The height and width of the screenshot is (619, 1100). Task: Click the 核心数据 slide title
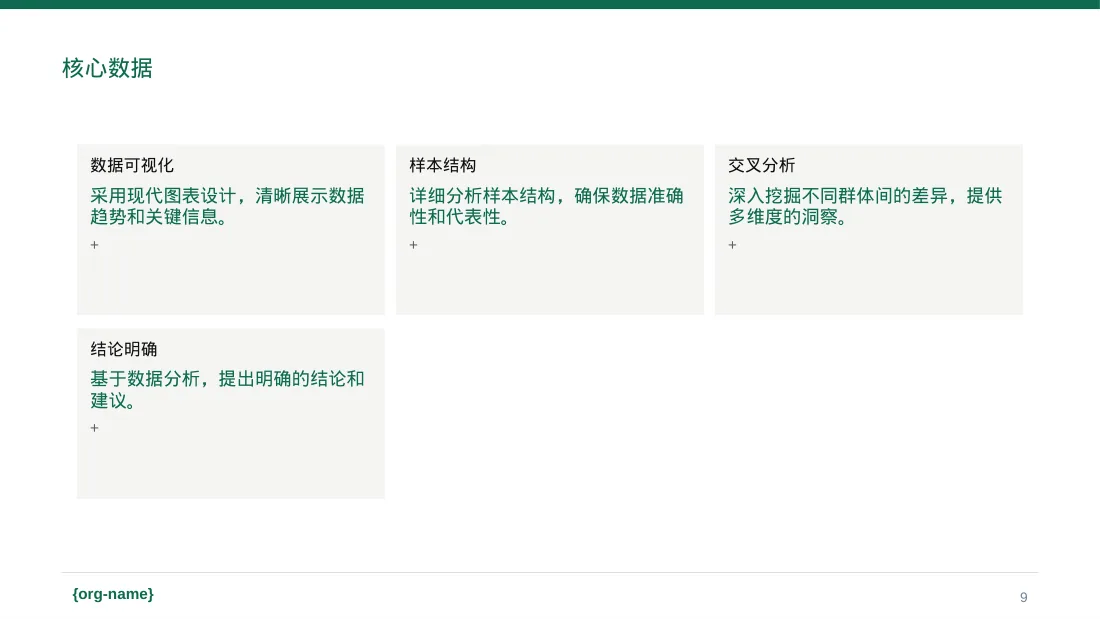pos(107,68)
